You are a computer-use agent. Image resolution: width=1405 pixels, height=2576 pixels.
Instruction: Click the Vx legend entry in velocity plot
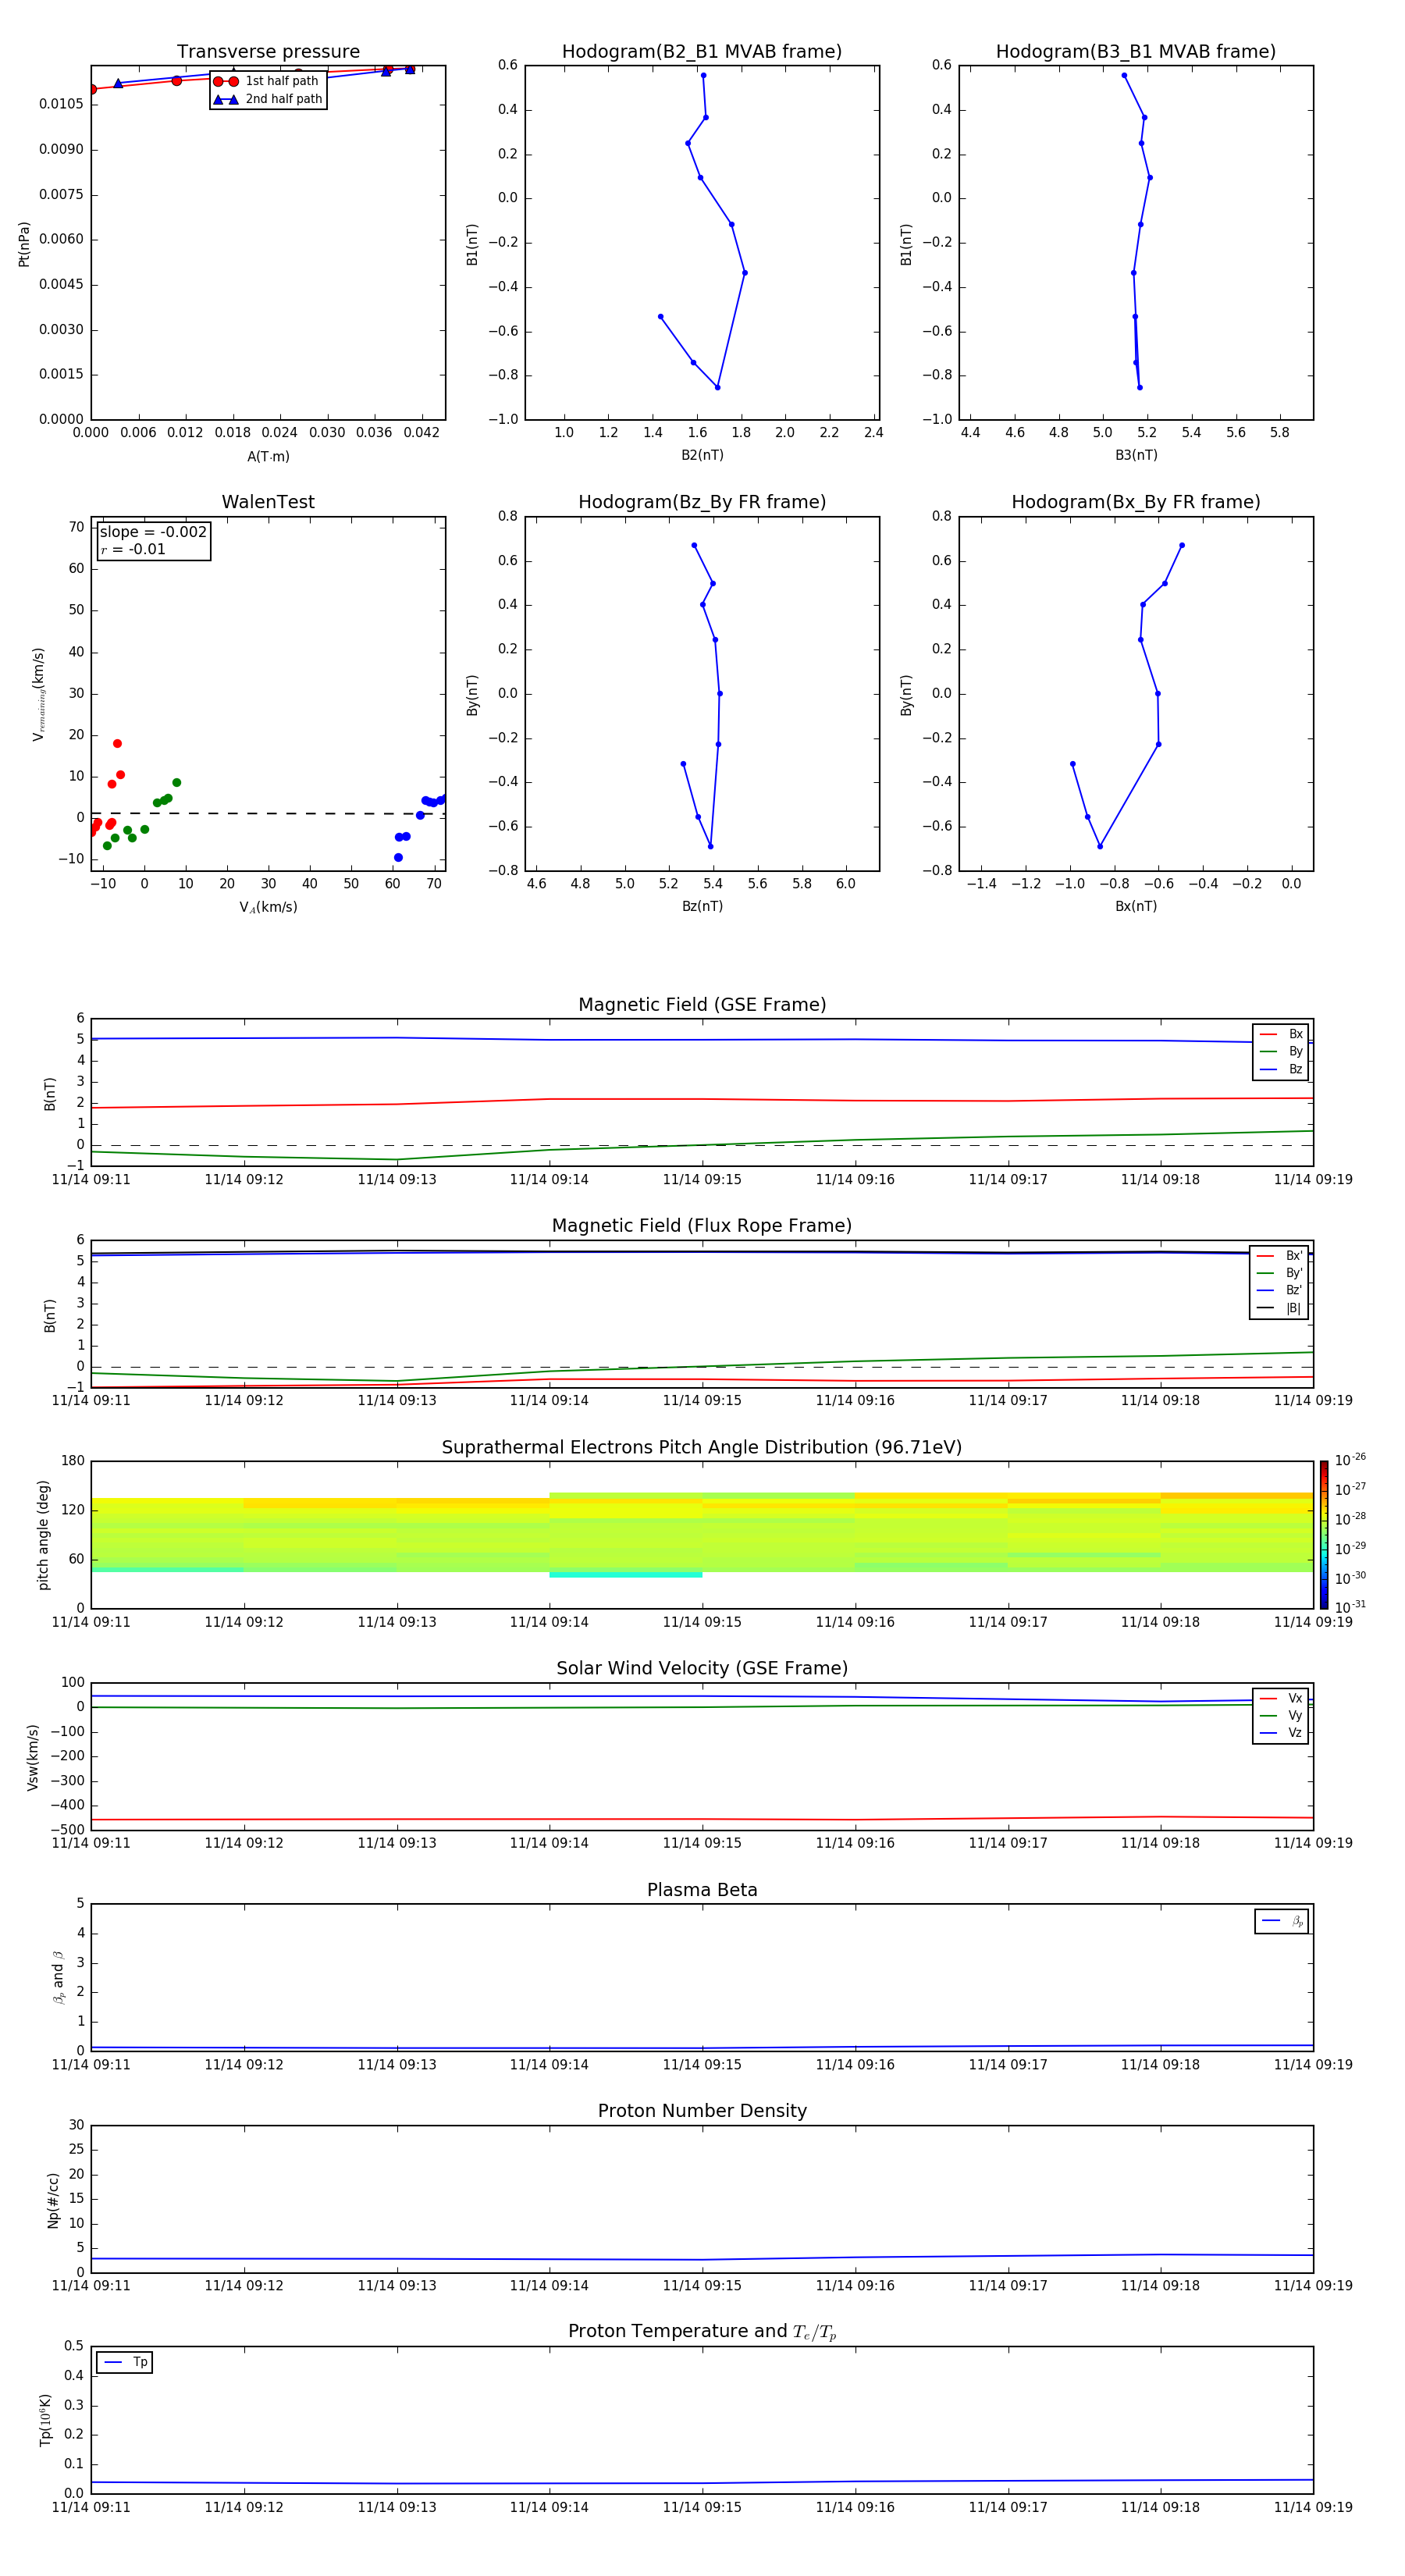(x=1281, y=1699)
